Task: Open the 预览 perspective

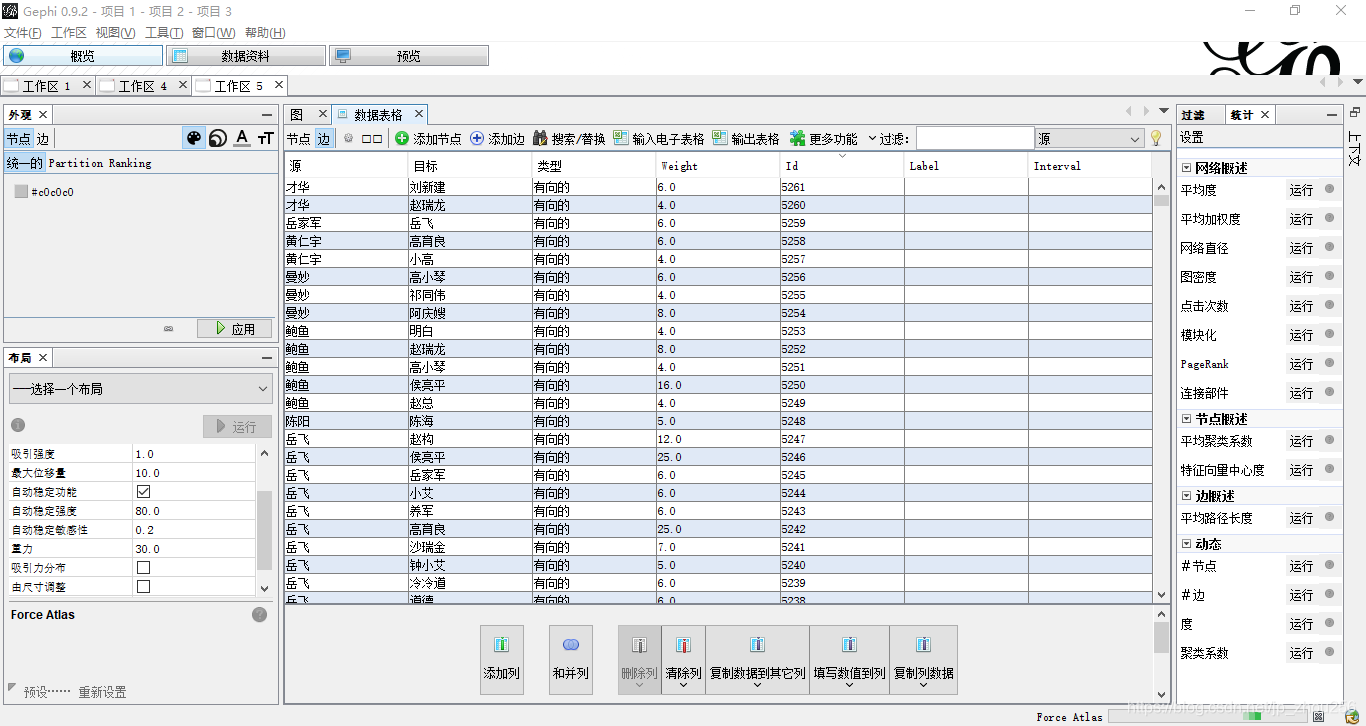Action: pos(409,56)
